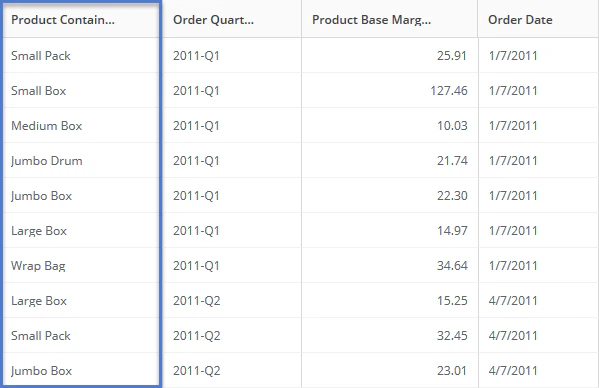Screen dimensions: 599x388
Task: Click 2011-Q2 in the 23.01 row
Action: pyautogui.click(x=197, y=371)
